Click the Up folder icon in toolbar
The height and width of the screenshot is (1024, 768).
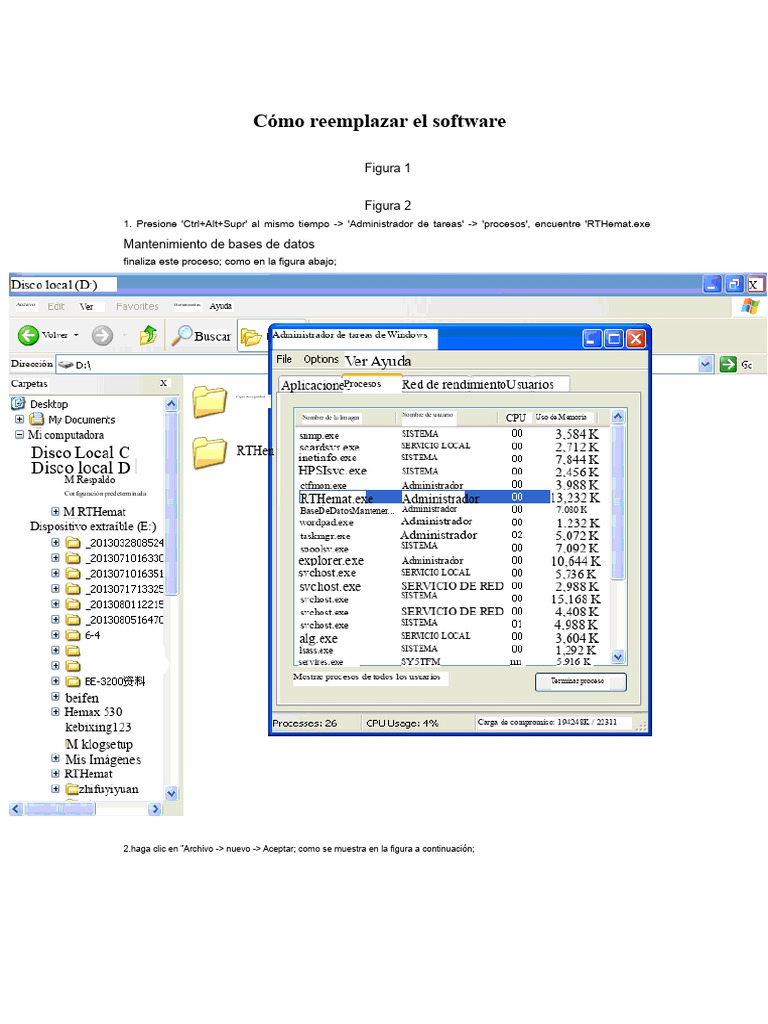coord(148,335)
